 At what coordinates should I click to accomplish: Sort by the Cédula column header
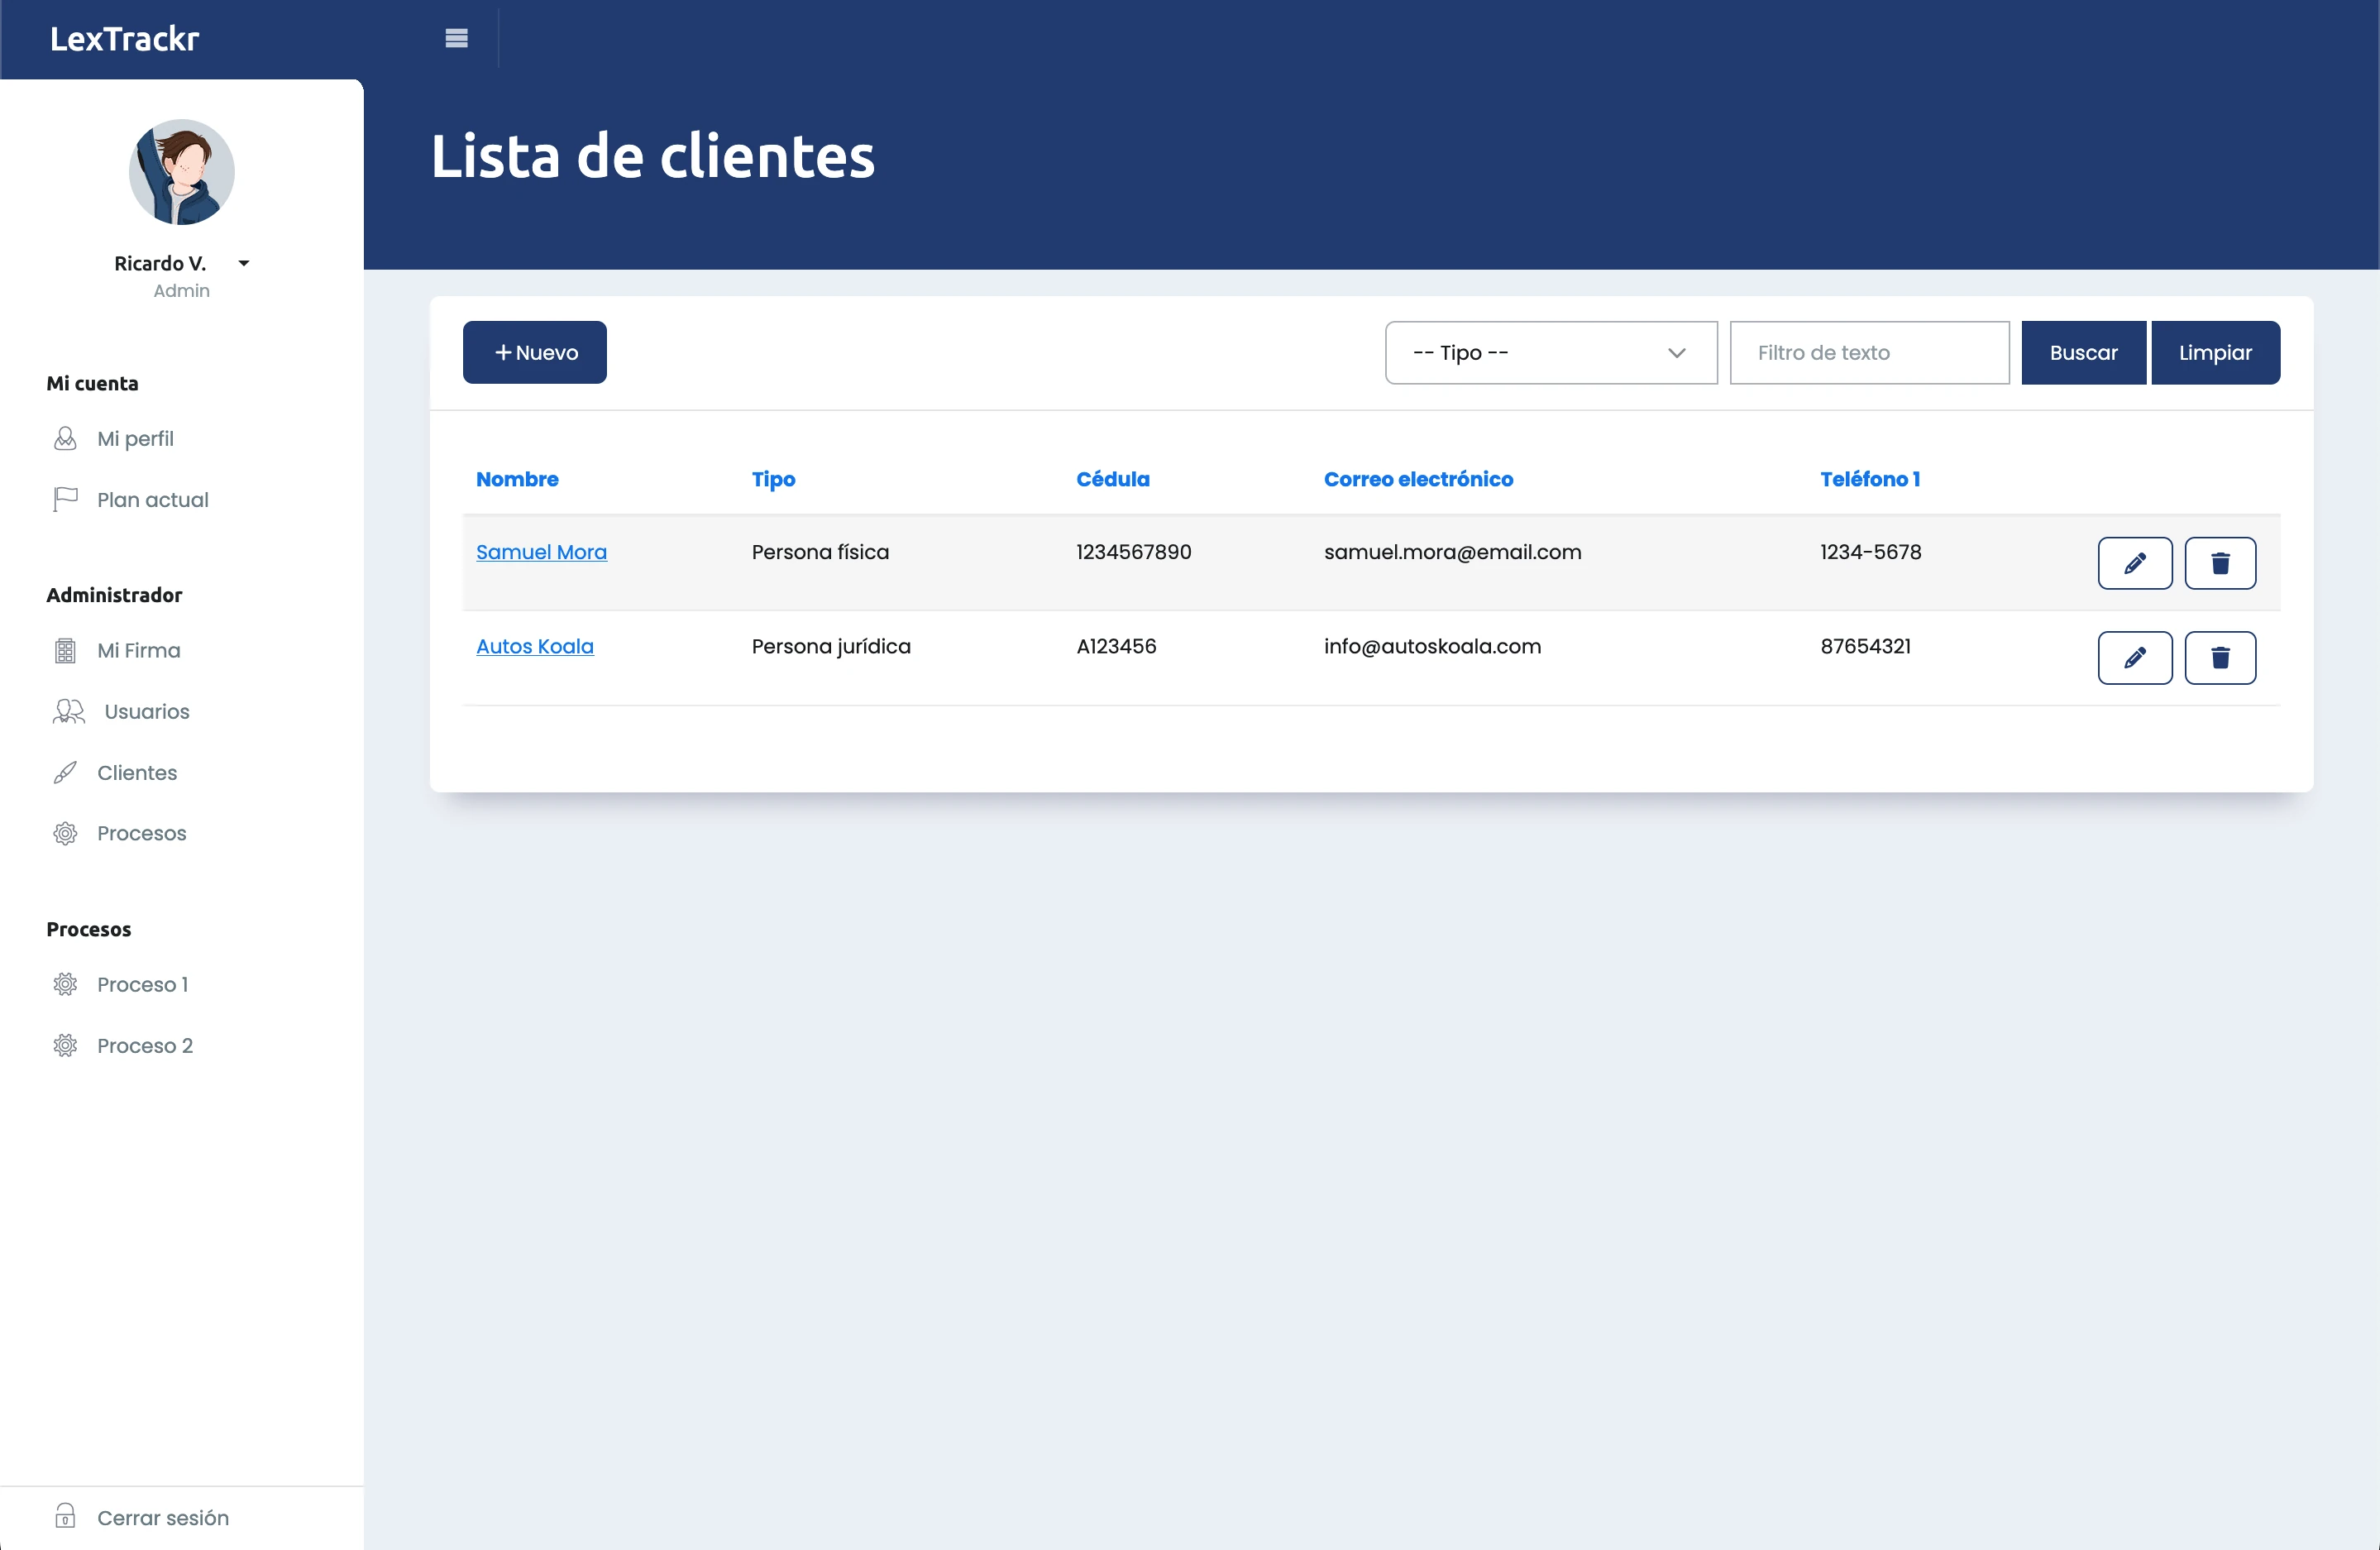[x=1112, y=479]
